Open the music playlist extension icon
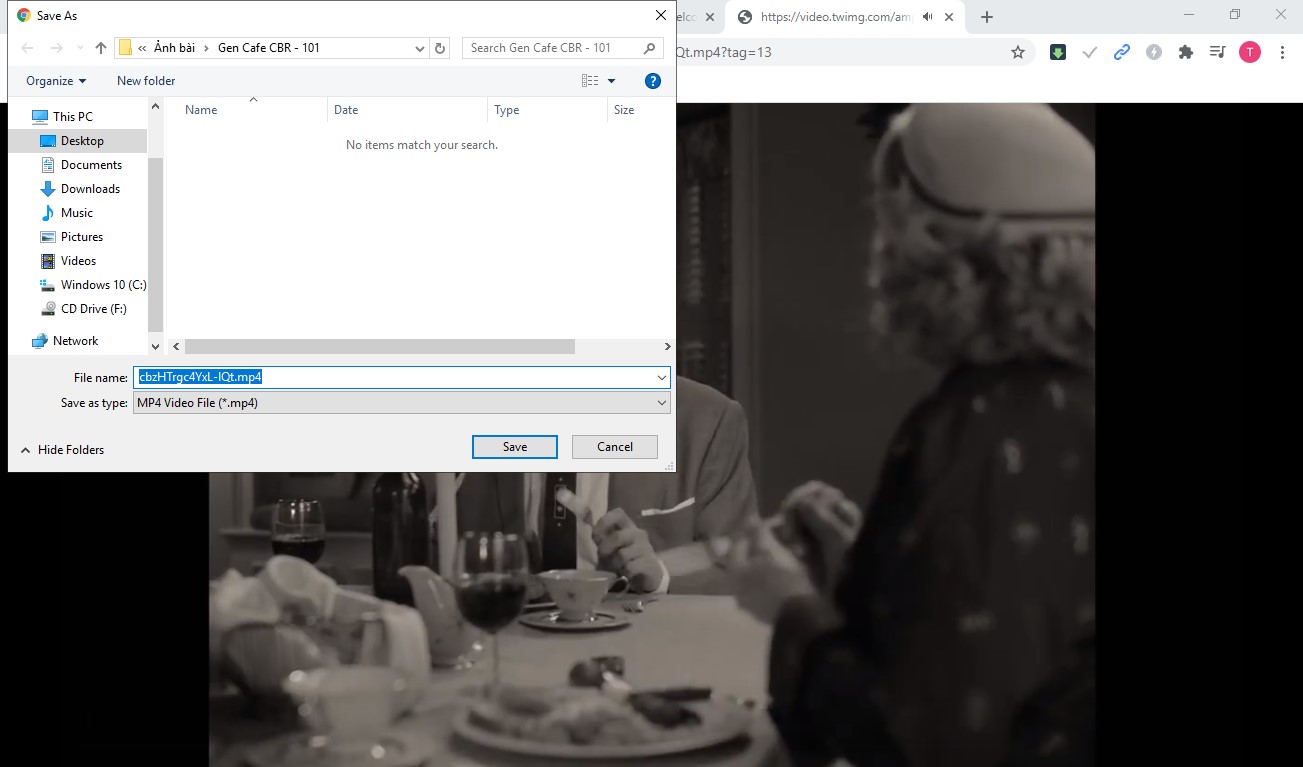Viewport: 1303px width, 767px height. pos(1216,51)
